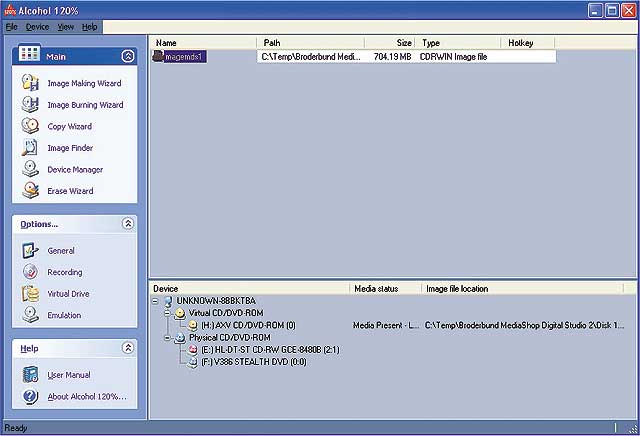This screenshot has height=436, width=640.
Task: Launch the Image Burning Wizard link
Action: click(x=85, y=105)
